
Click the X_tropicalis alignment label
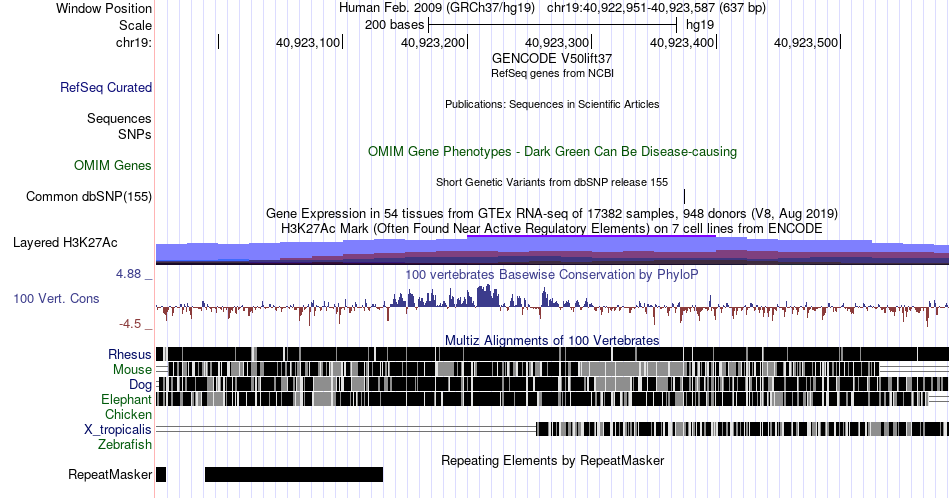118,430
